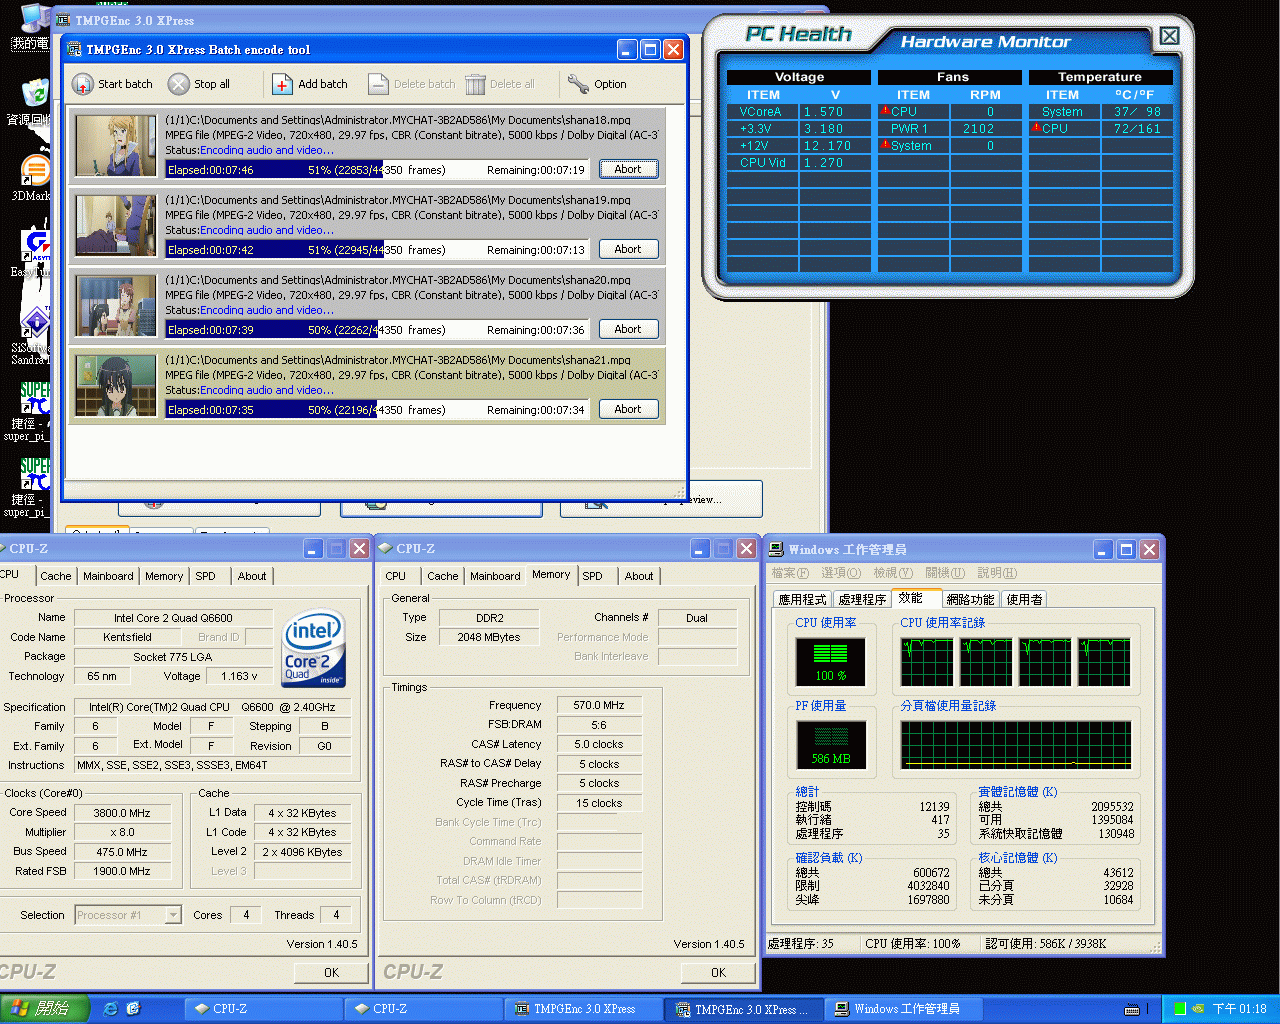The image size is (1280, 1024).
Task: Click the Add batch toolbar icon
Action: coord(282,84)
